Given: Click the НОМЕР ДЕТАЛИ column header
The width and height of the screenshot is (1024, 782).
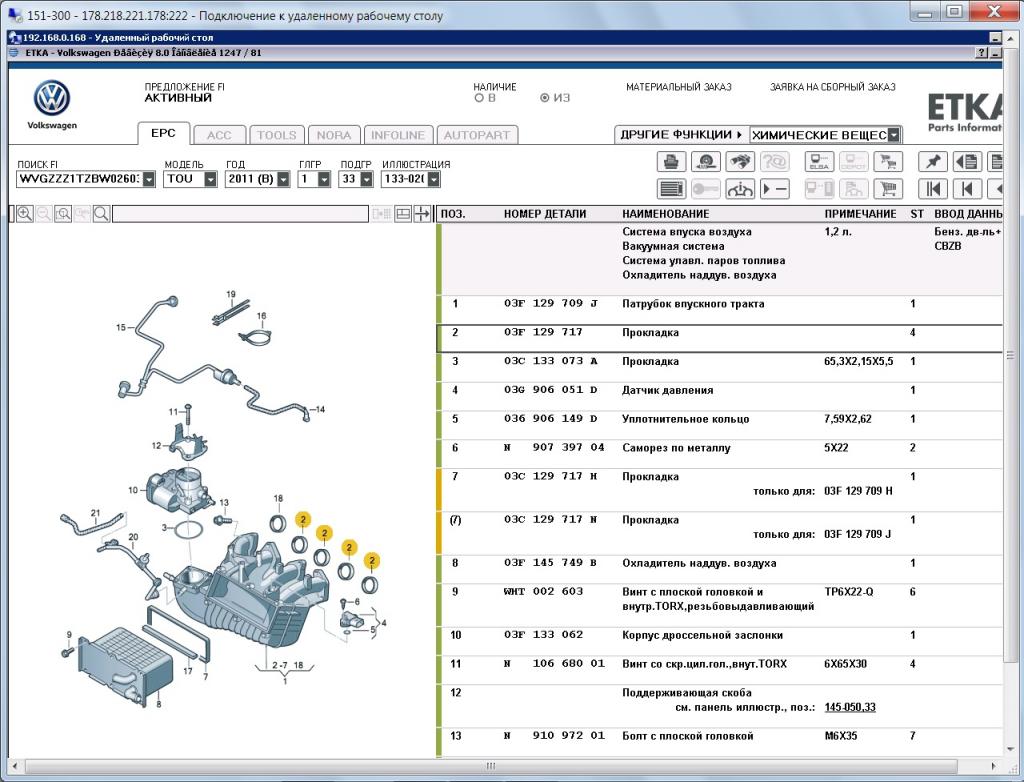Looking at the screenshot, I should 545,214.
